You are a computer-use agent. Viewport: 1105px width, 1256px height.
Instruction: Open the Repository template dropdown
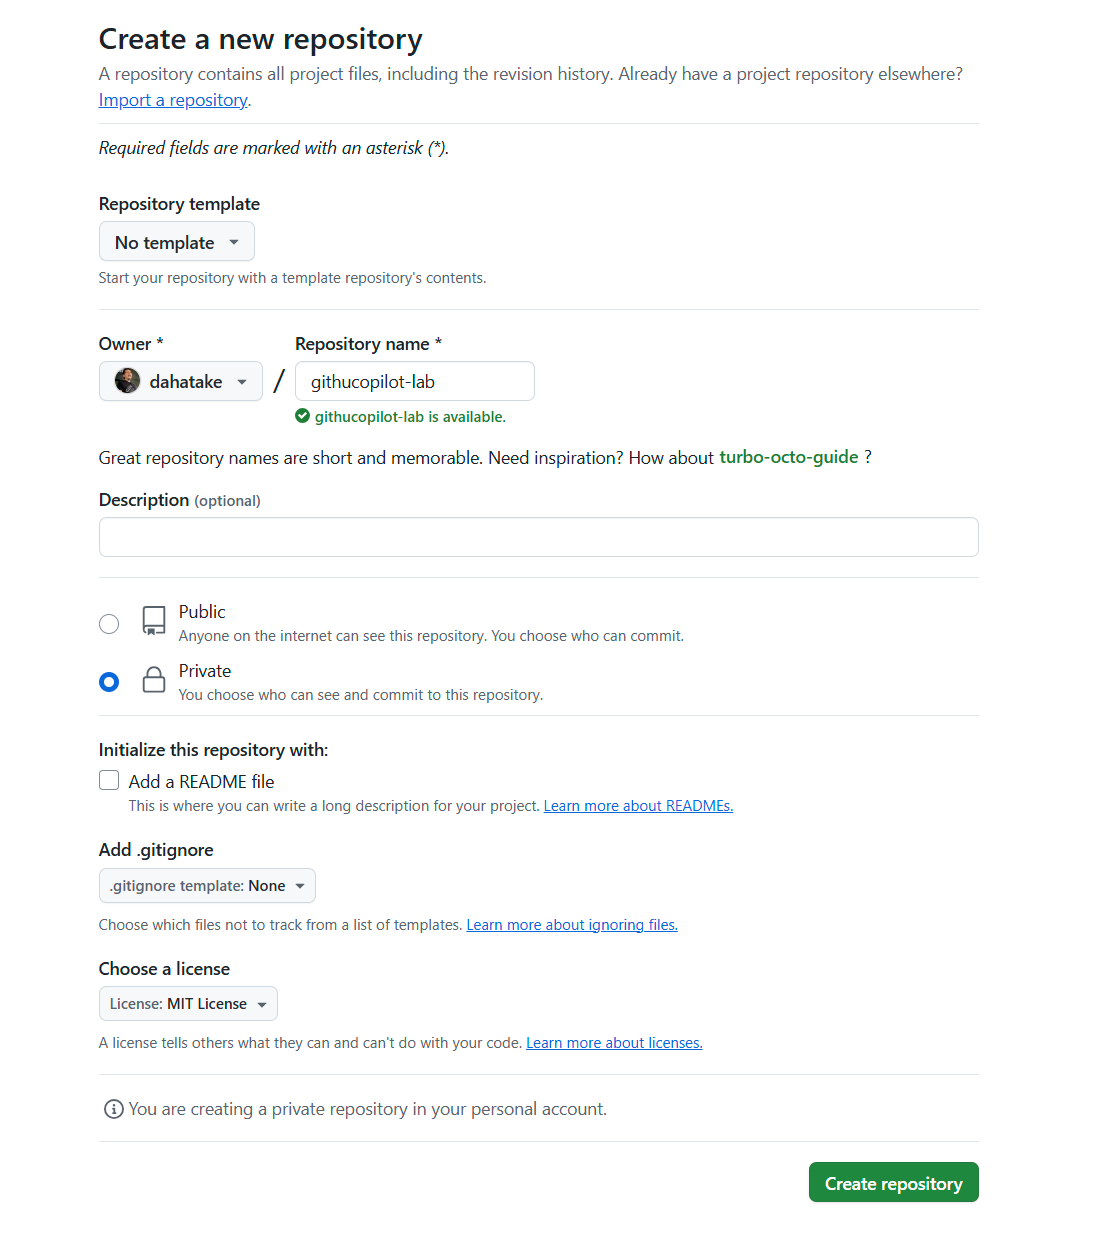click(x=176, y=241)
